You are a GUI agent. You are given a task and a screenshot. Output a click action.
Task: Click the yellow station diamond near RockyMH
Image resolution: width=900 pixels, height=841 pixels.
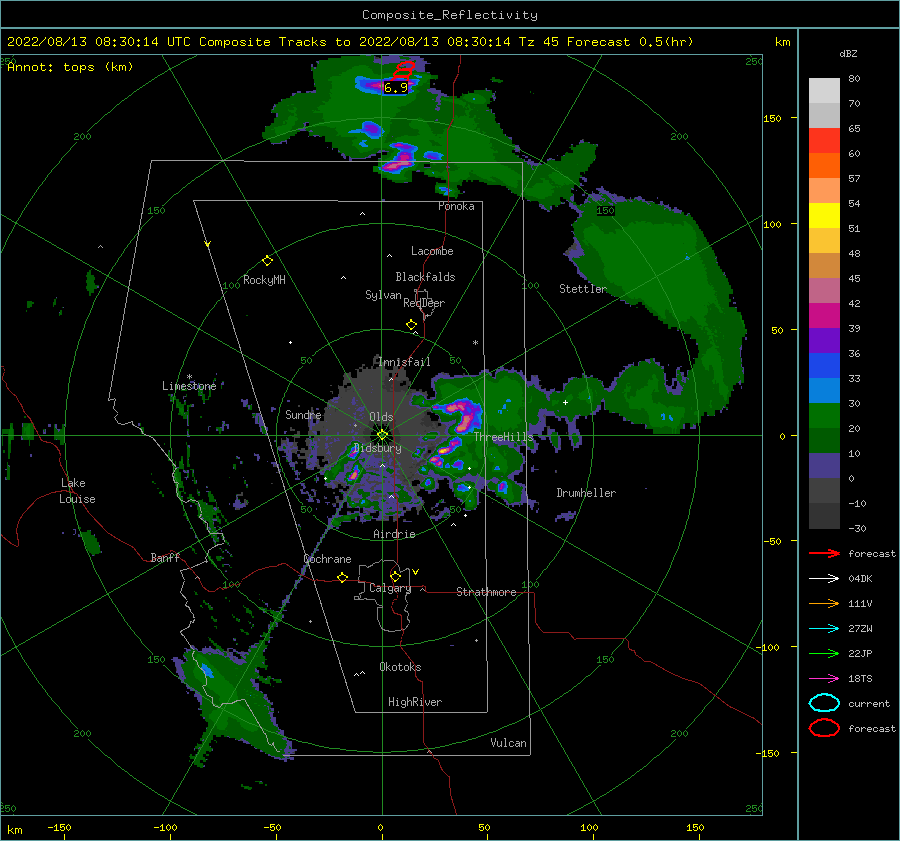click(267, 261)
